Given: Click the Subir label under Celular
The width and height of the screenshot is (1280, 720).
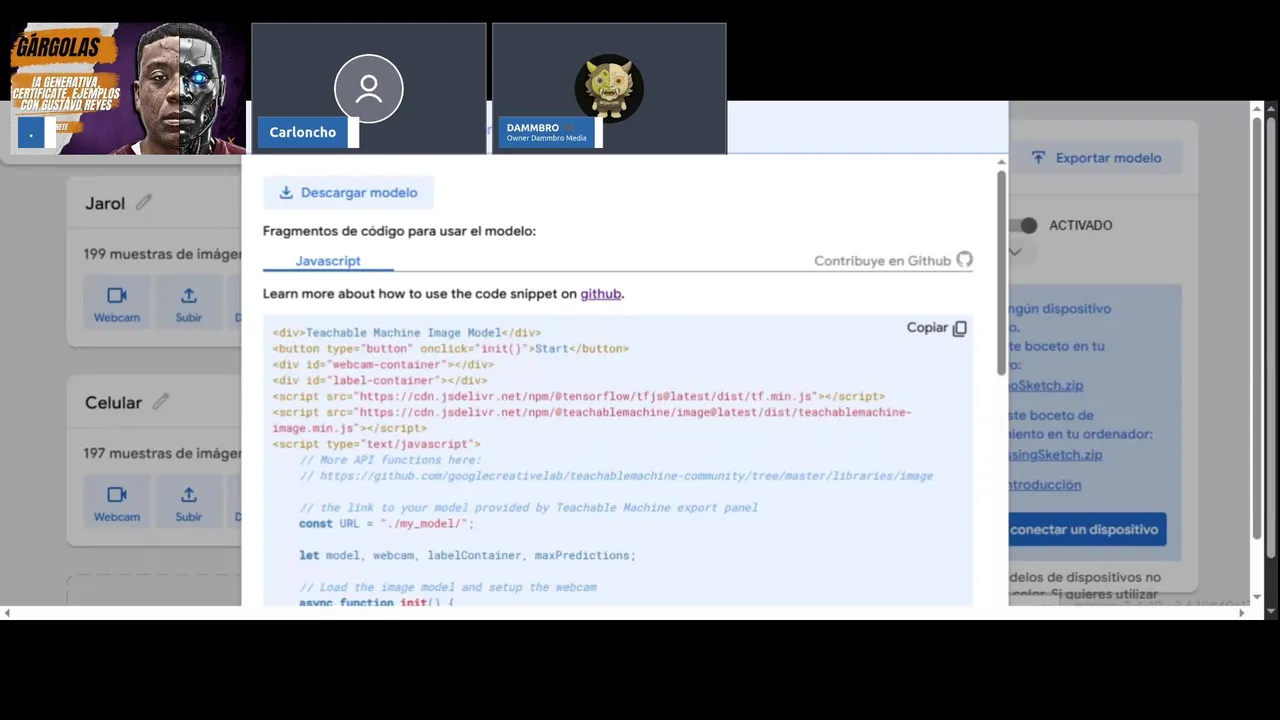Looking at the screenshot, I should pos(188,517).
